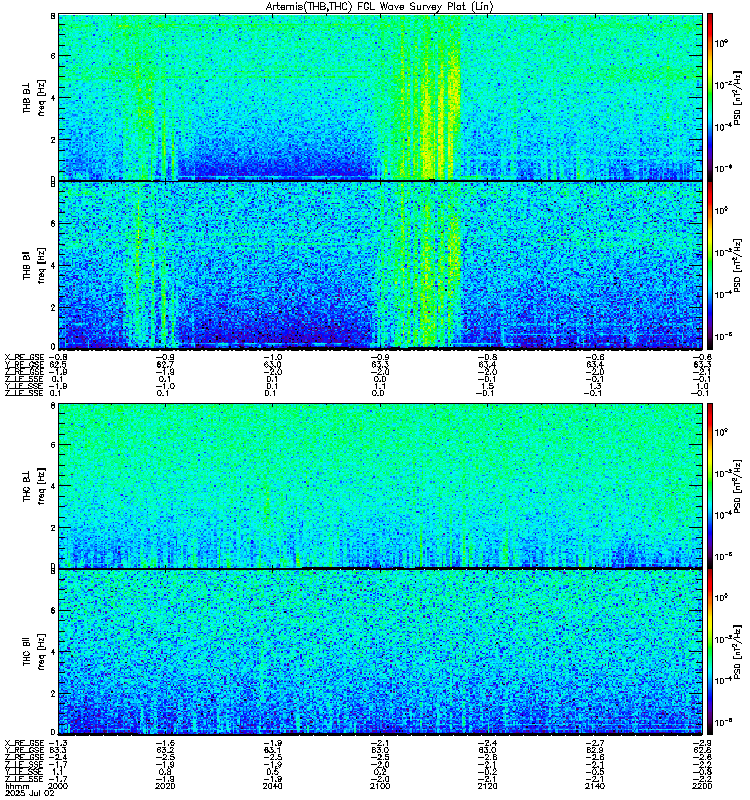The image size is (750, 800).
Task: Select the THC B-perpendicular spectrogram panel
Action: 380,486
